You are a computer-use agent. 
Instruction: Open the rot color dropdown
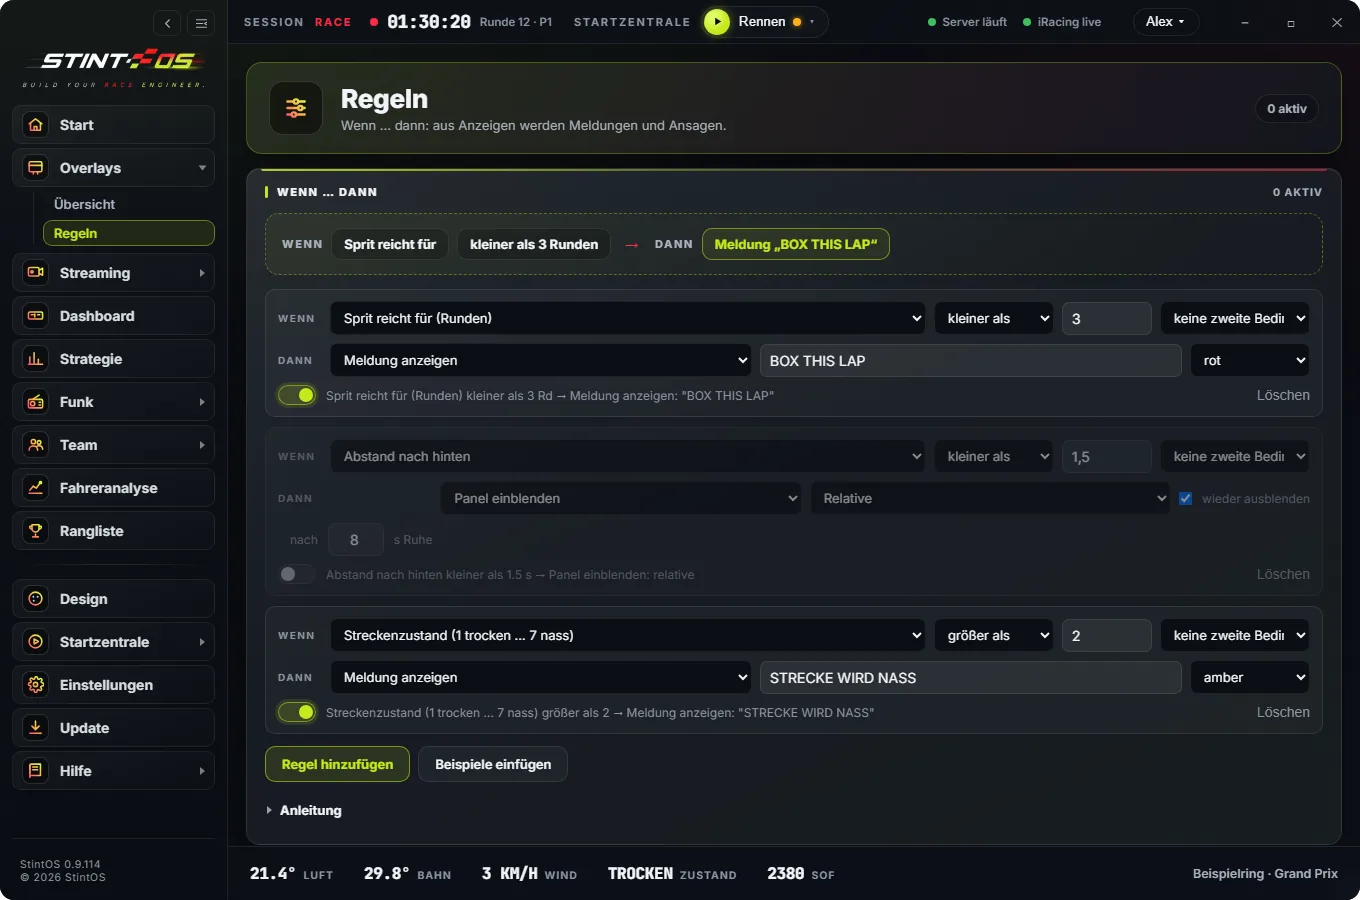pyautogui.click(x=1250, y=360)
